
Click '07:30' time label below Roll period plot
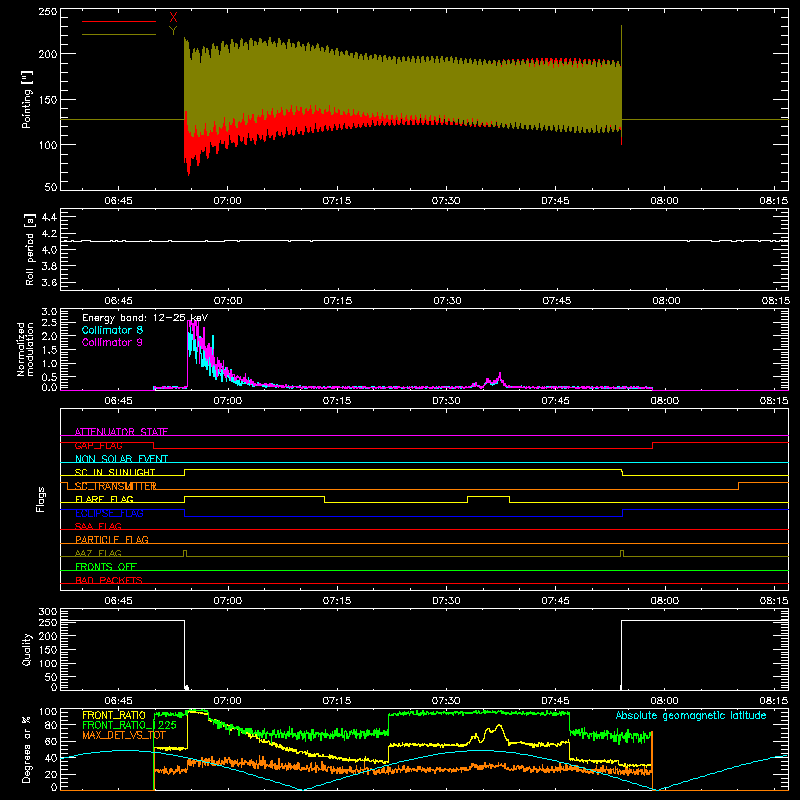tap(447, 301)
